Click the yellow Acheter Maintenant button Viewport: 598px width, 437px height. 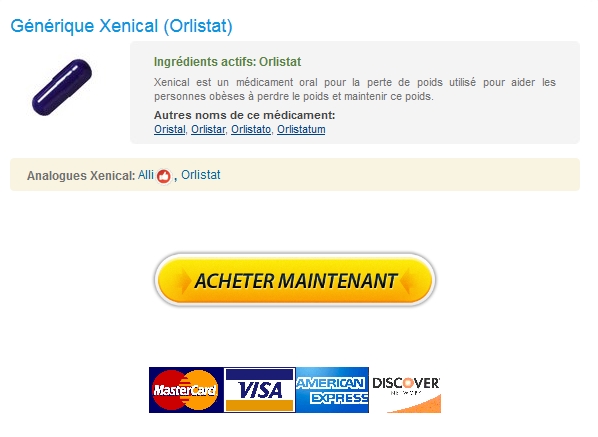295,280
